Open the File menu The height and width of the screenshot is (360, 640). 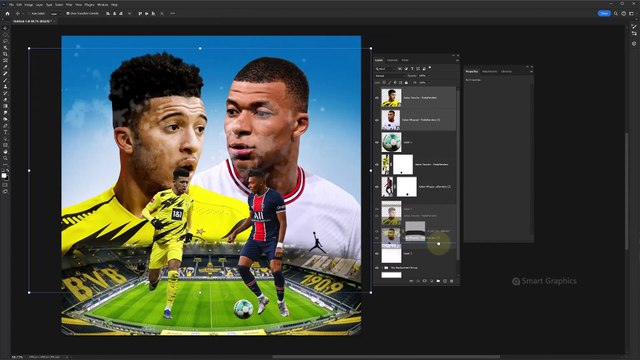11,5
